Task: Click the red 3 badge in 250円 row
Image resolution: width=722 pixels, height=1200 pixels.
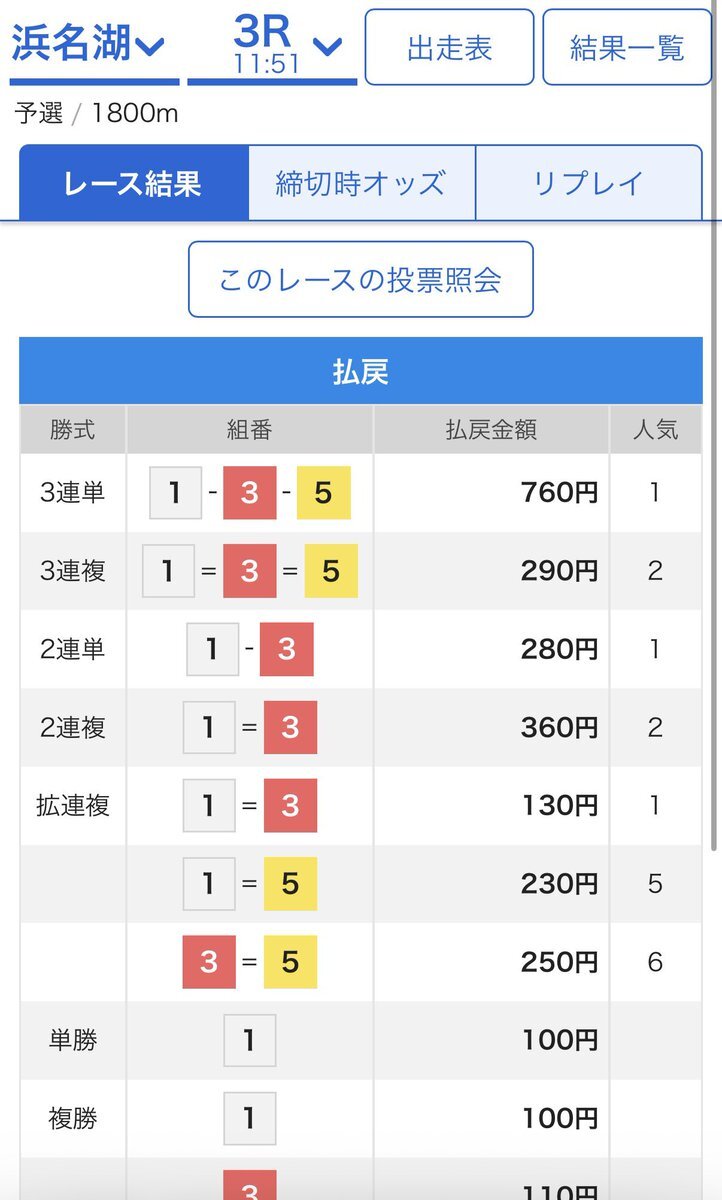Action: tap(209, 962)
